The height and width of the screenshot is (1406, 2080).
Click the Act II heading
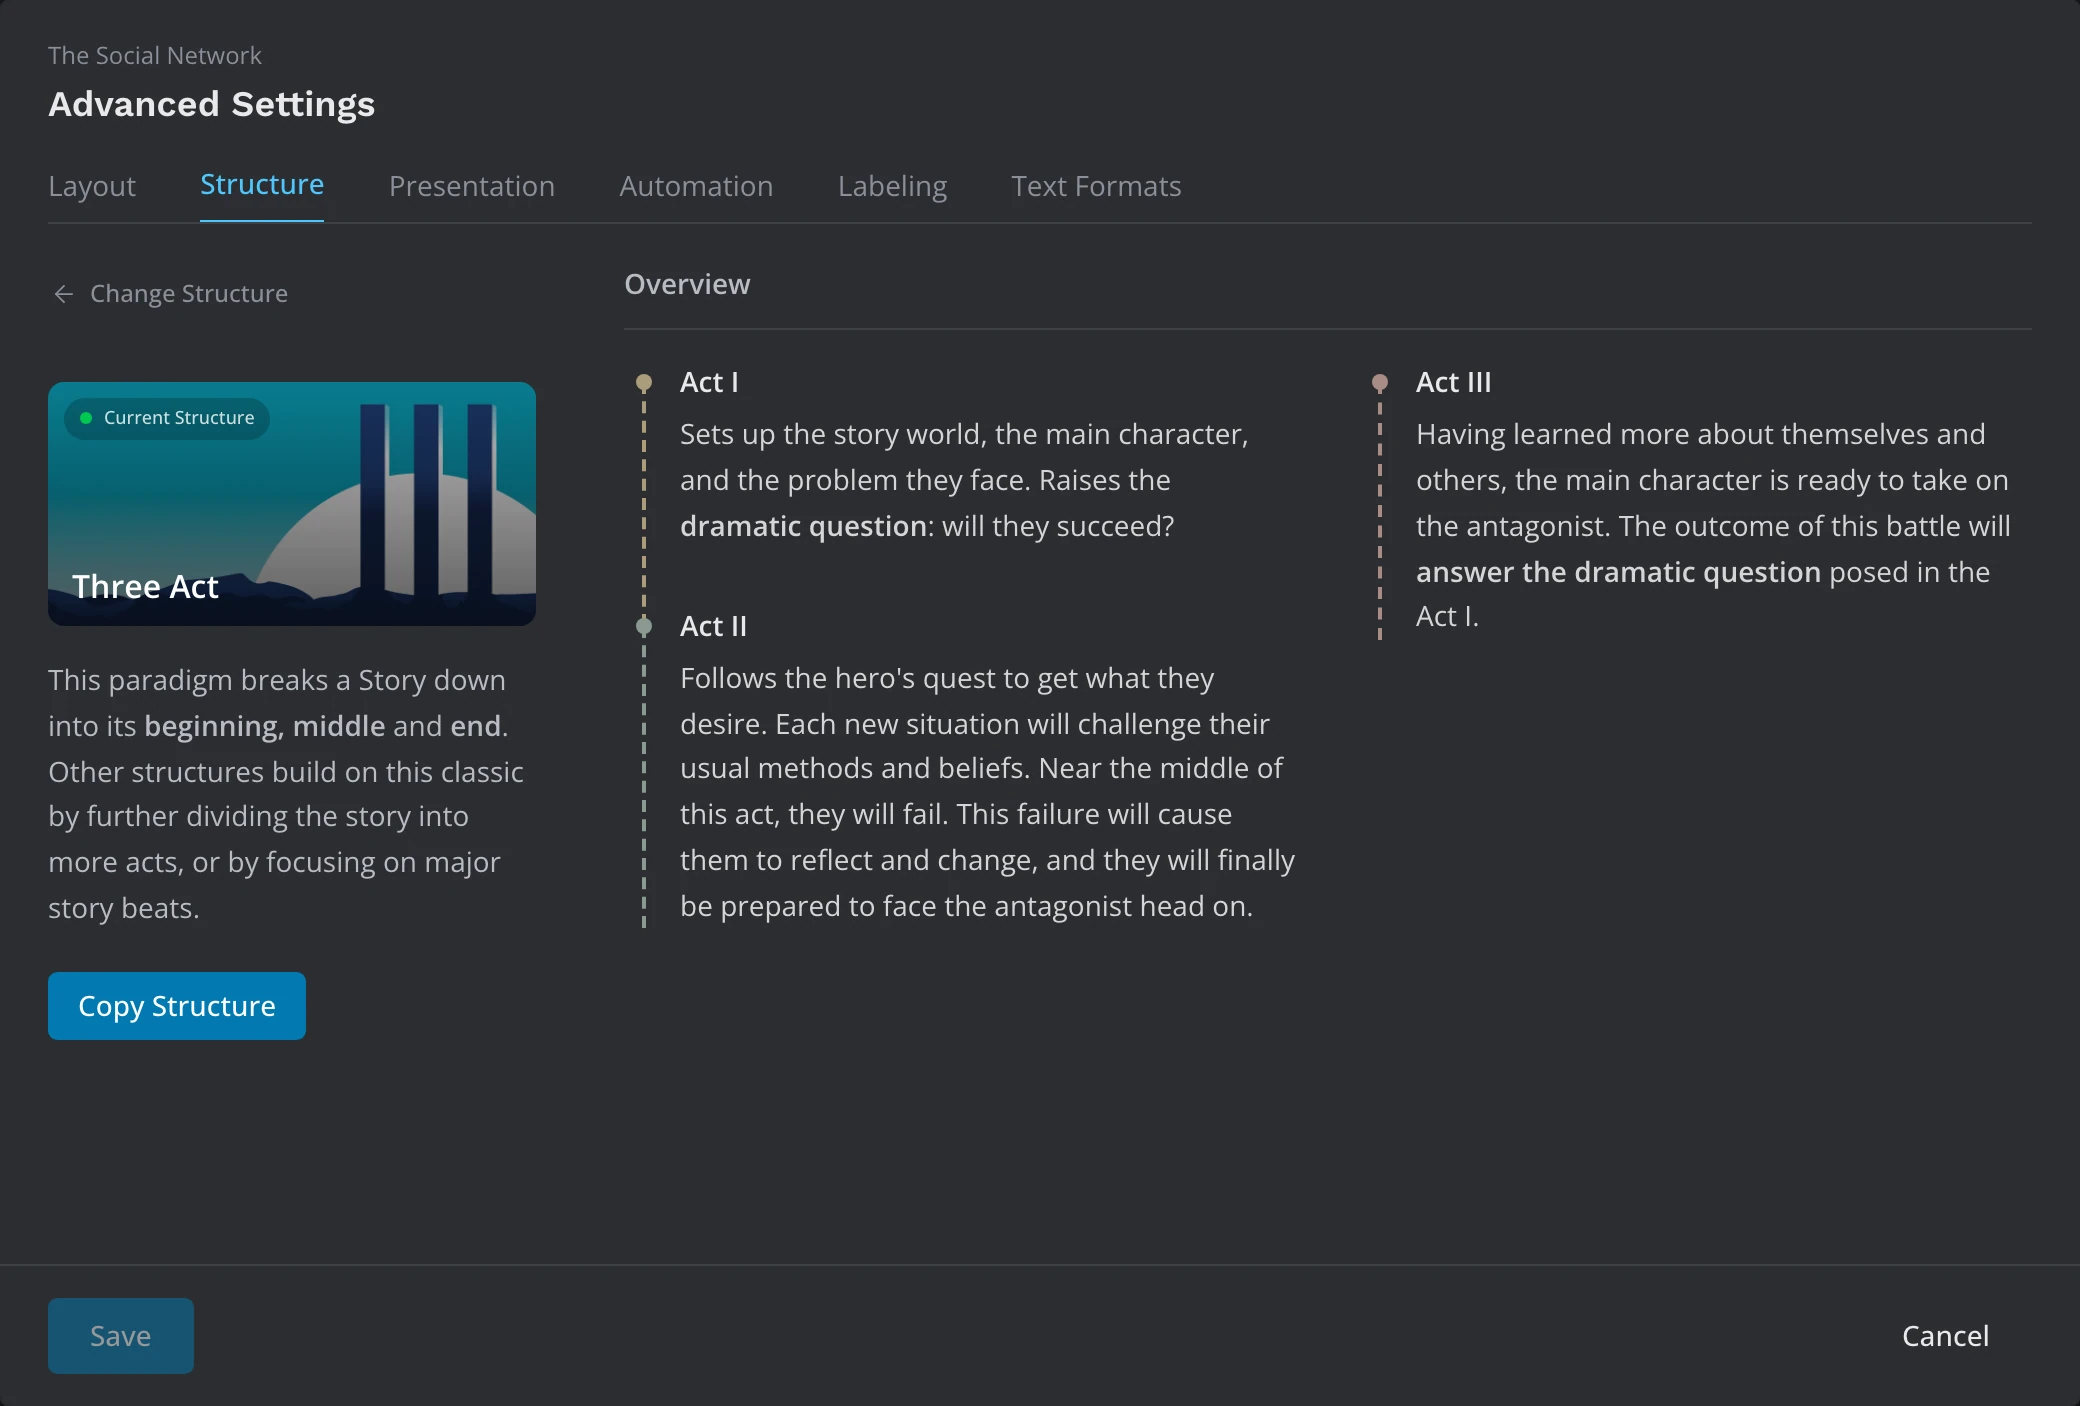(713, 626)
